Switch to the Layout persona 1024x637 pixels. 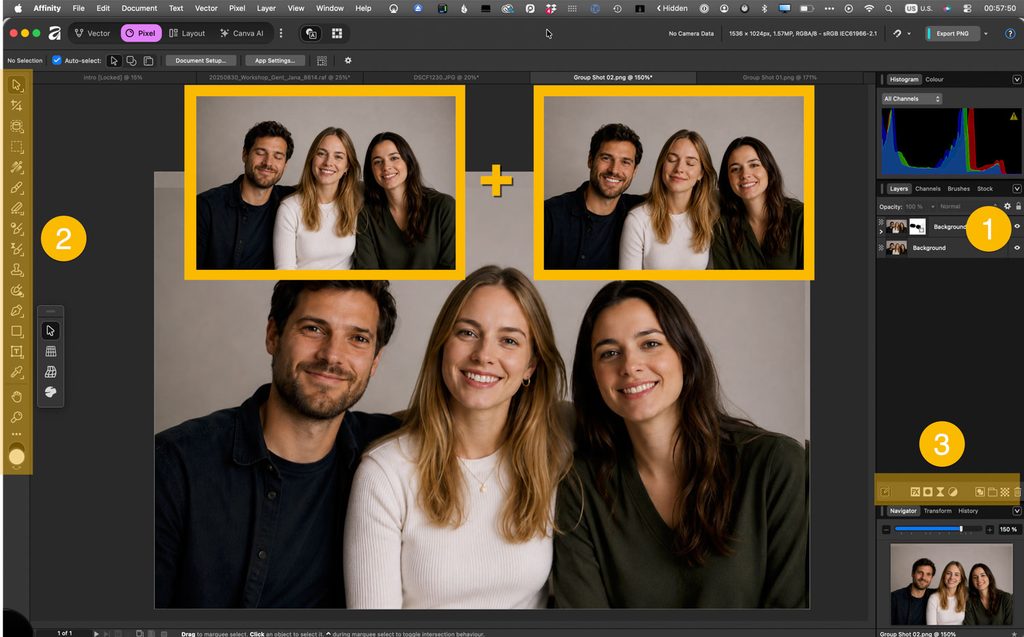[187, 33]
